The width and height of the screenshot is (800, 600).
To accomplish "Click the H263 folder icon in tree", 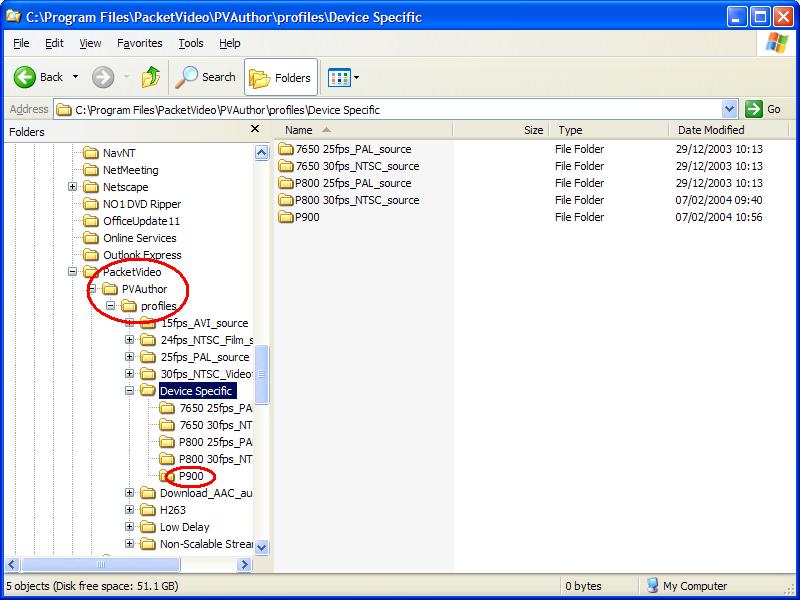I will (x=148, y=510).
